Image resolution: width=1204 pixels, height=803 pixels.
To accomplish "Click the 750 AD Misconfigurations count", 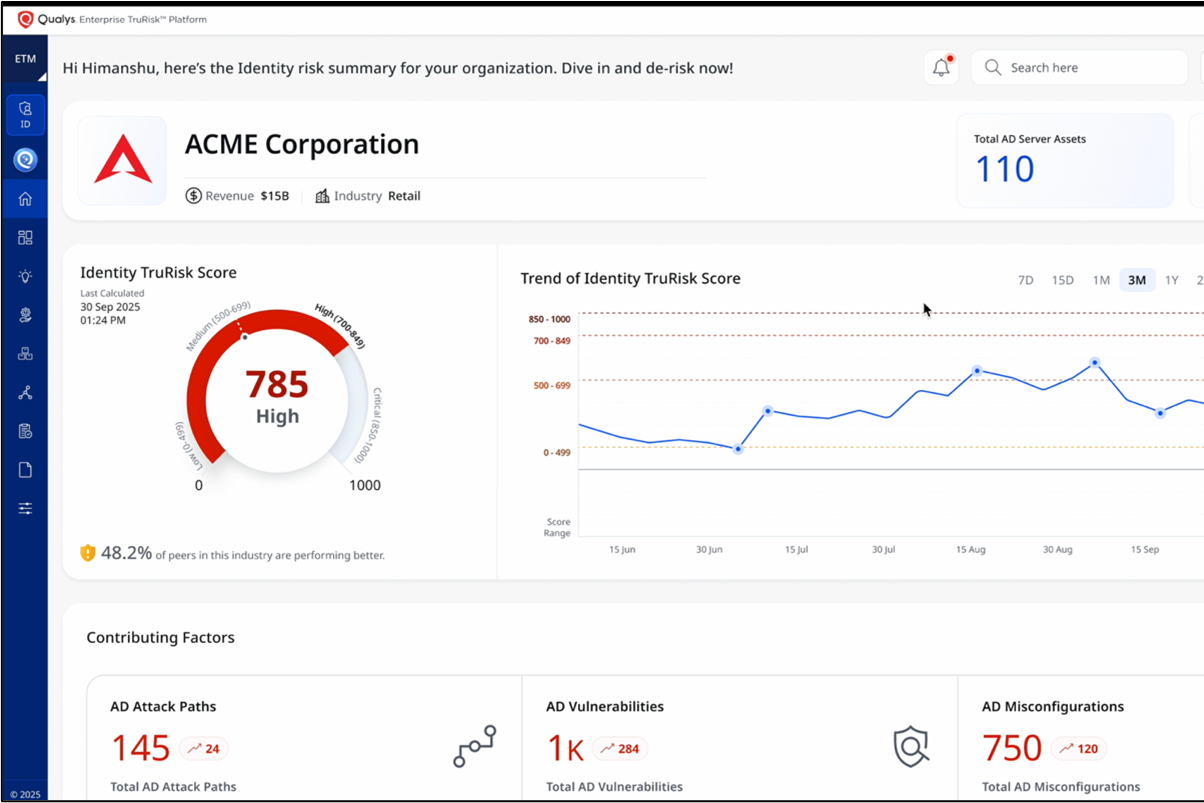I will (1012, 748).
